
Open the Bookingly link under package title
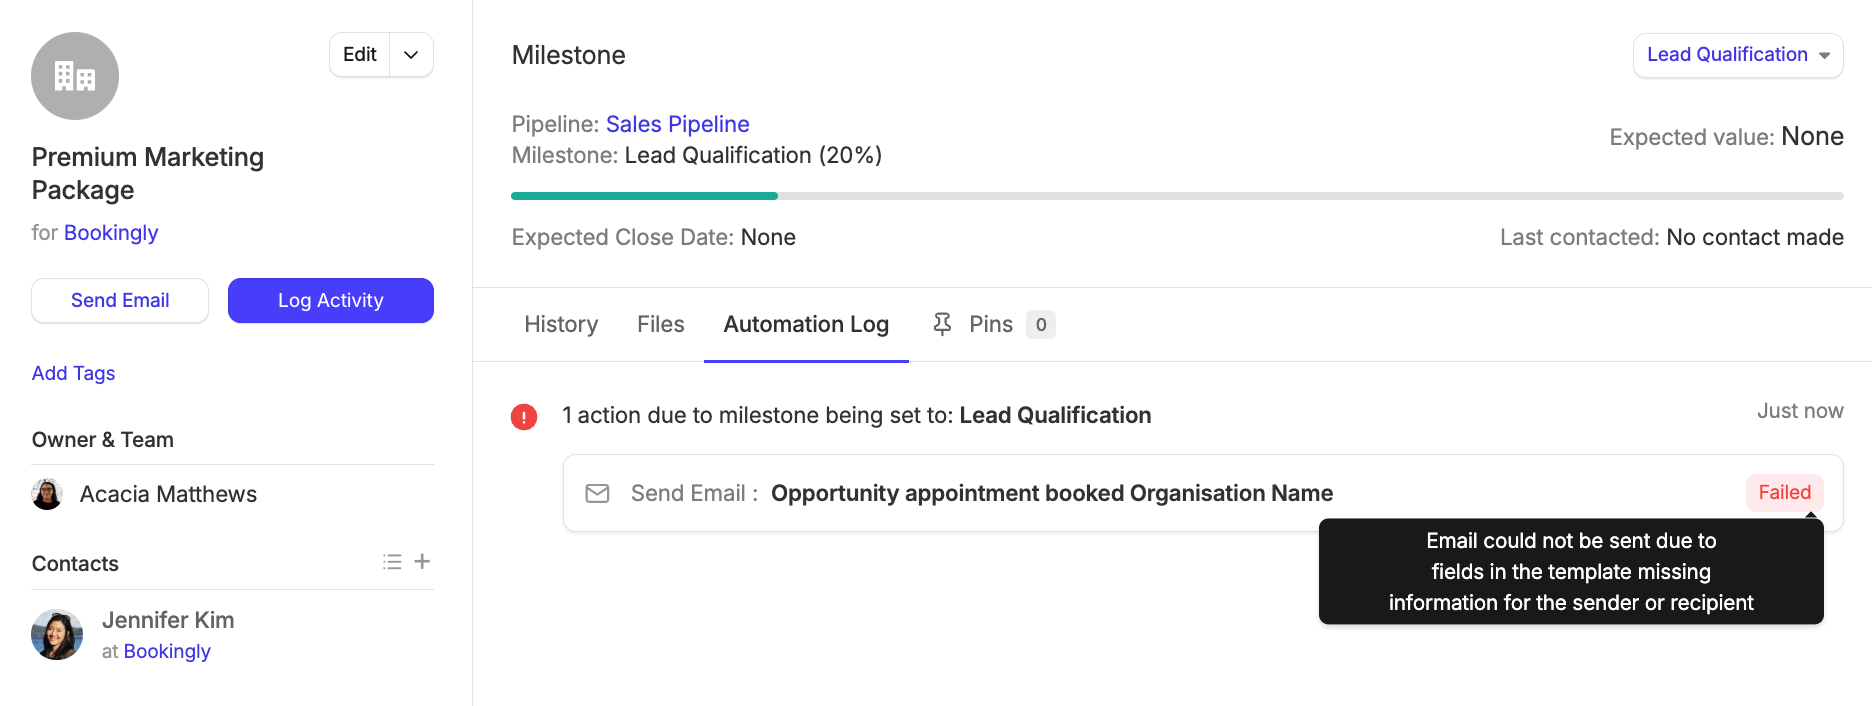click(111, 232)
